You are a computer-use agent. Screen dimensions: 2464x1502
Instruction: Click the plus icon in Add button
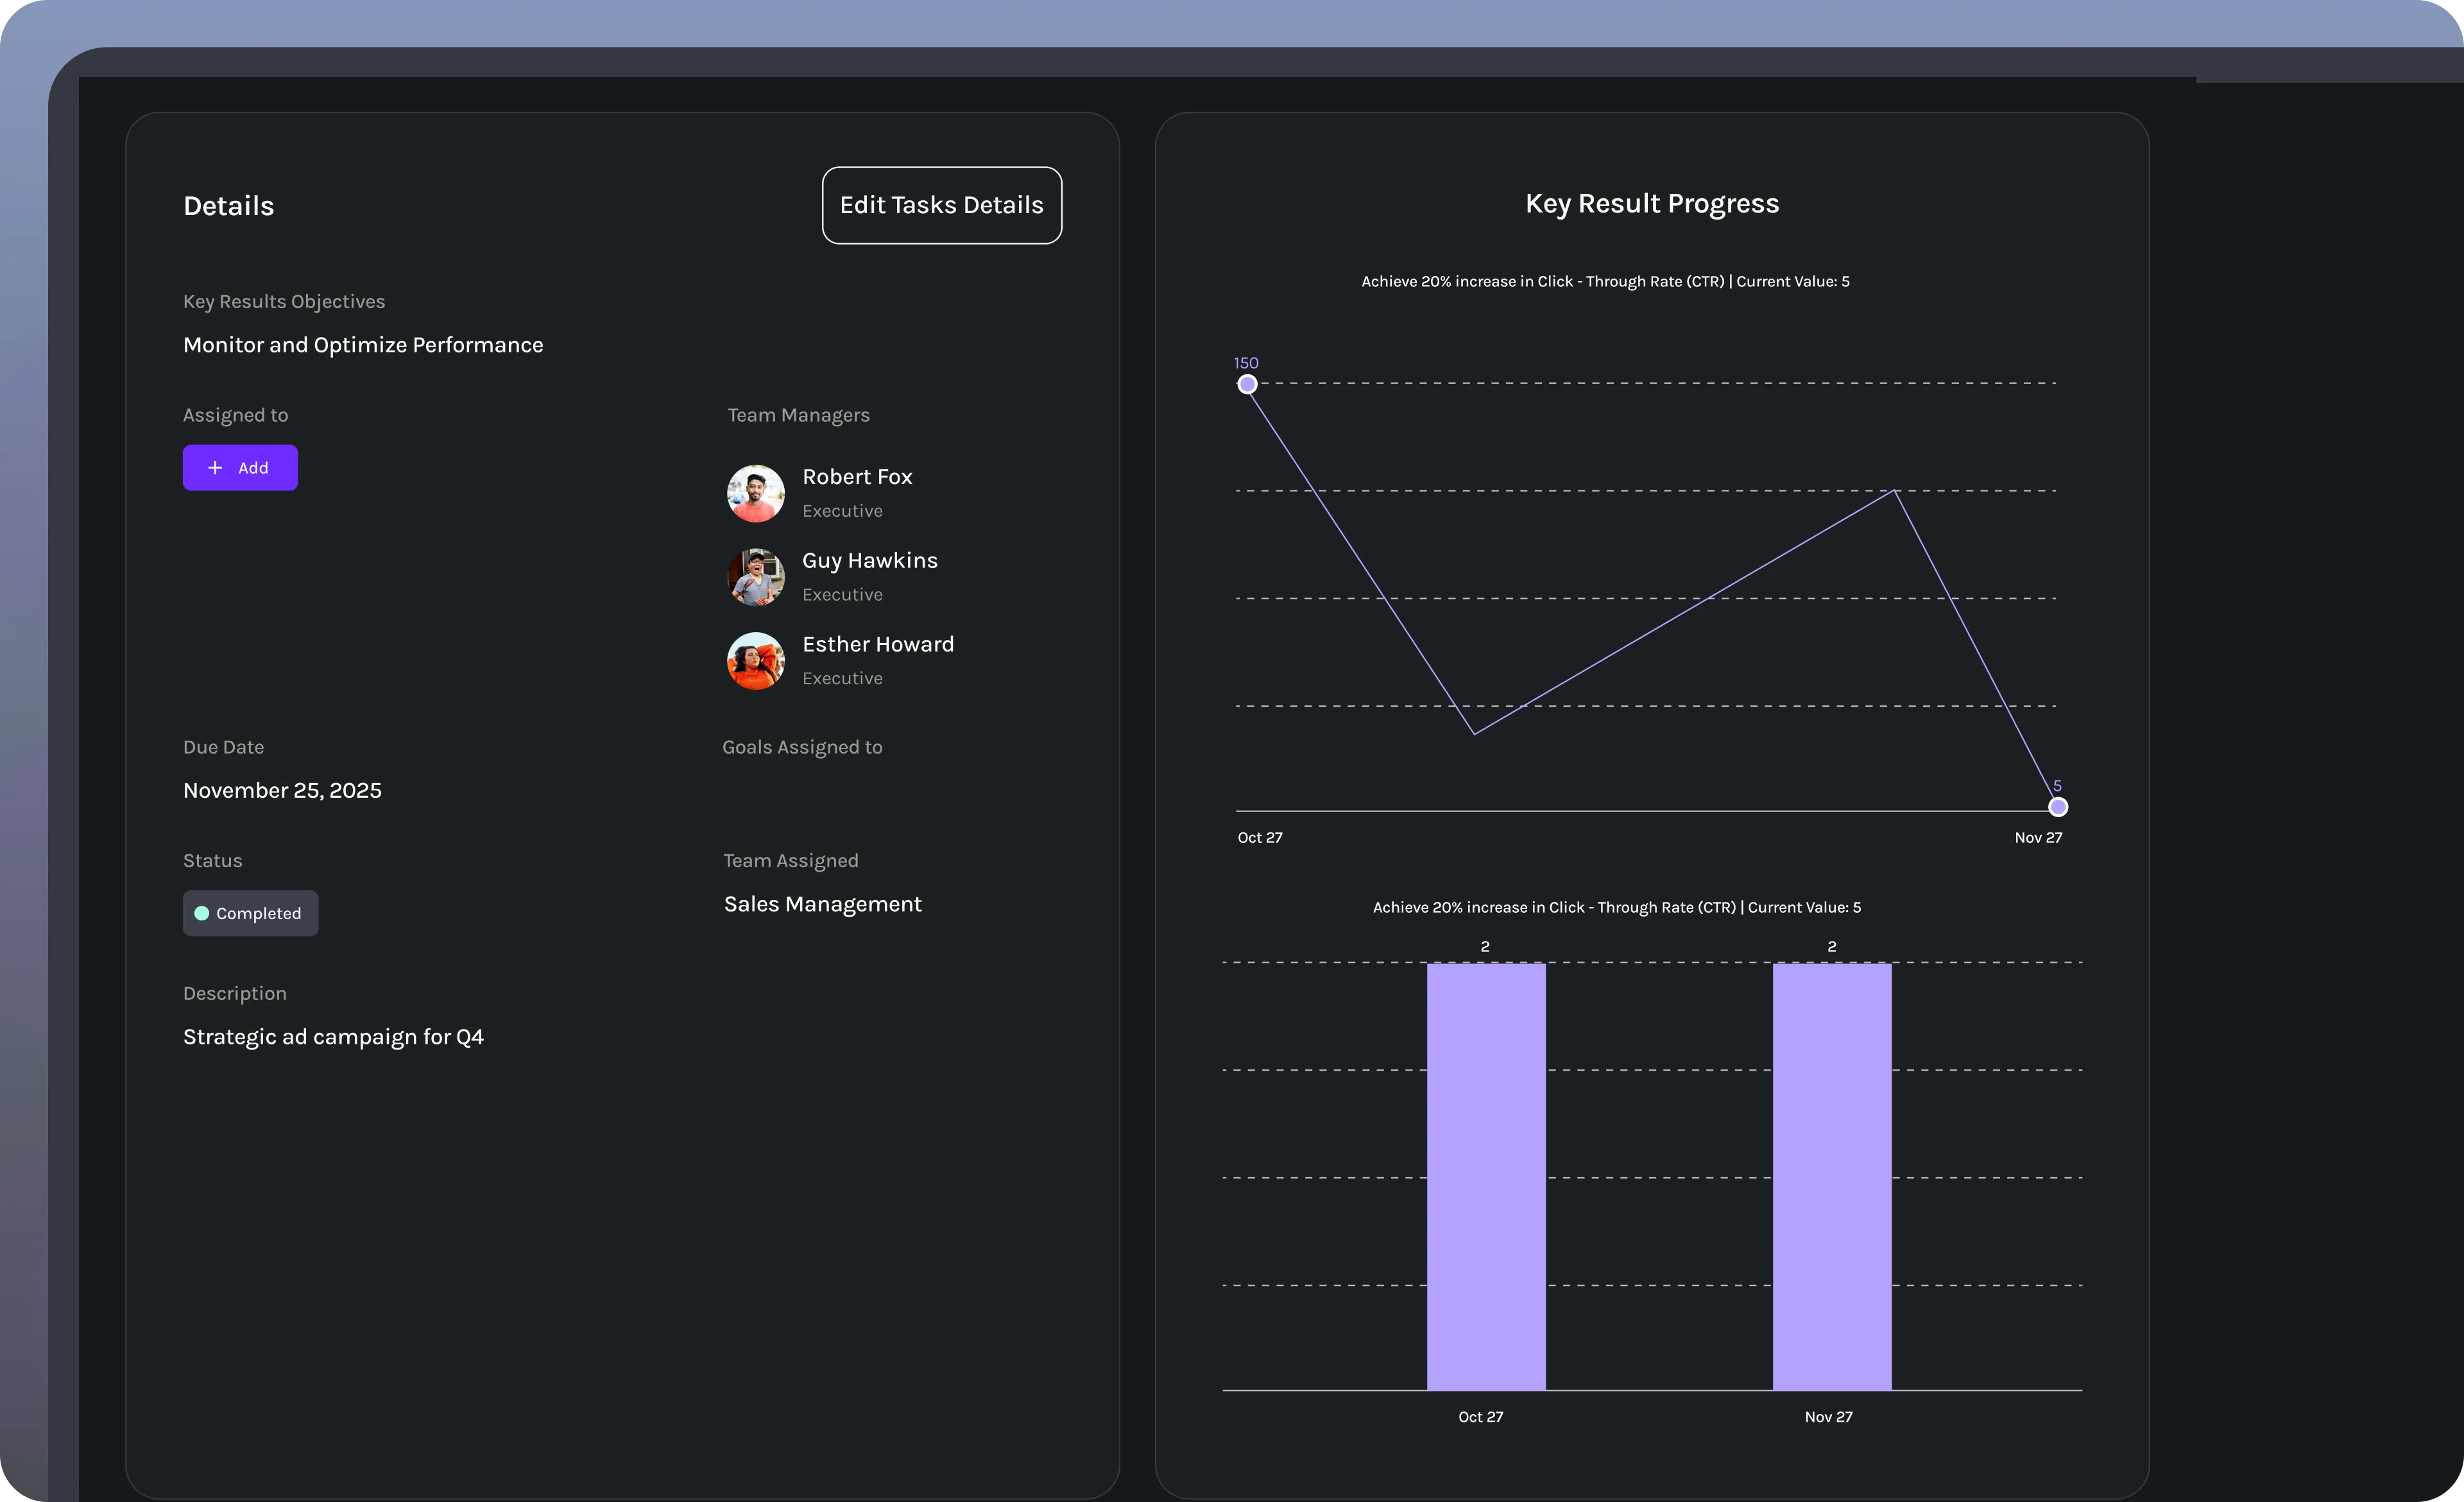coord(215,468)
